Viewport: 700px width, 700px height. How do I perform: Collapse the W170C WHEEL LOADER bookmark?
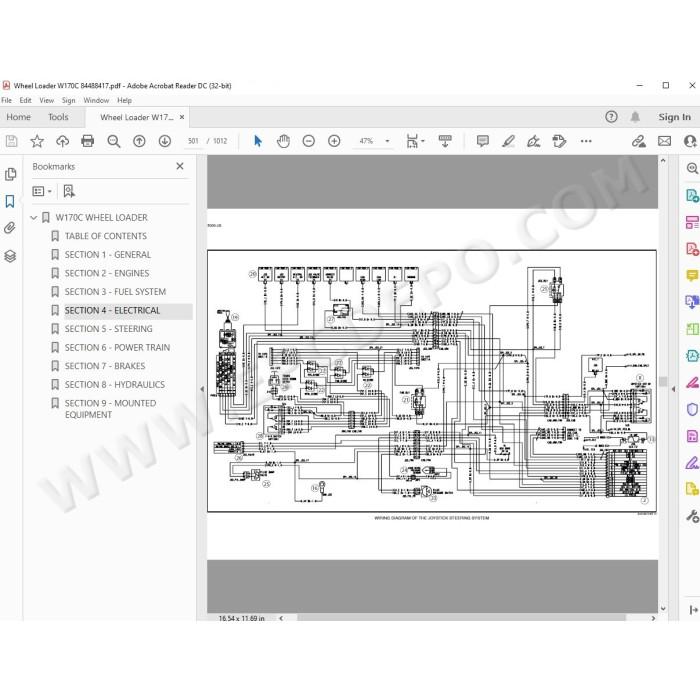[33, 217]
